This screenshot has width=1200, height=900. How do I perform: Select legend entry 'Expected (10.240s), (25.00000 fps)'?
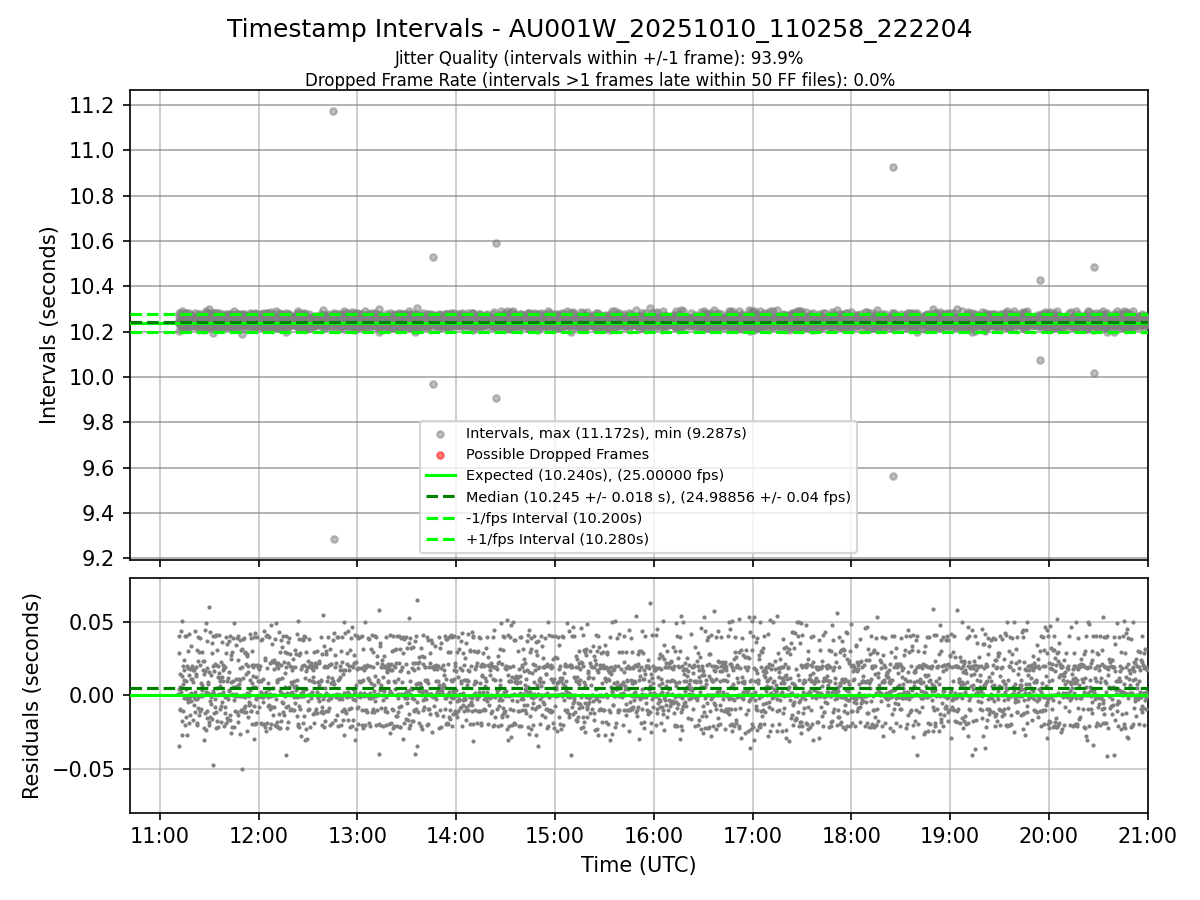coord(595,475)
